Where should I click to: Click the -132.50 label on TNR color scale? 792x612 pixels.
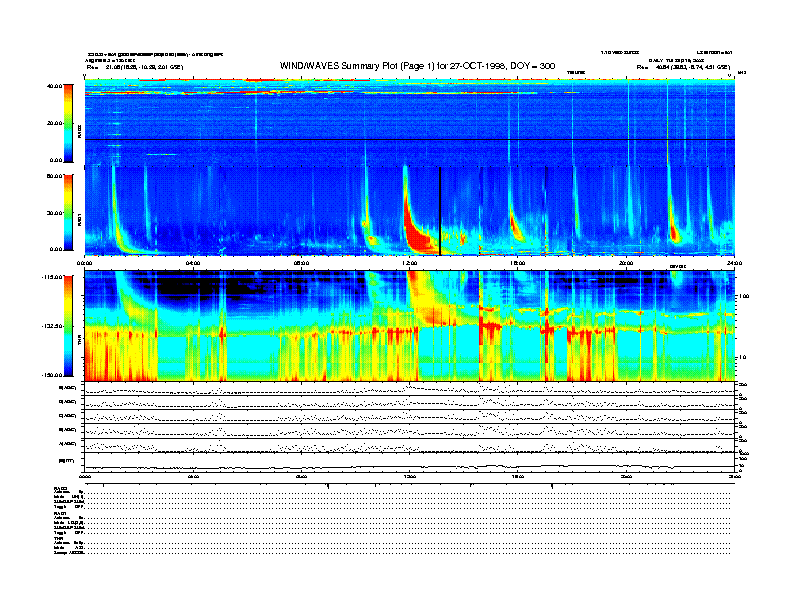click(x=52, y=326)
